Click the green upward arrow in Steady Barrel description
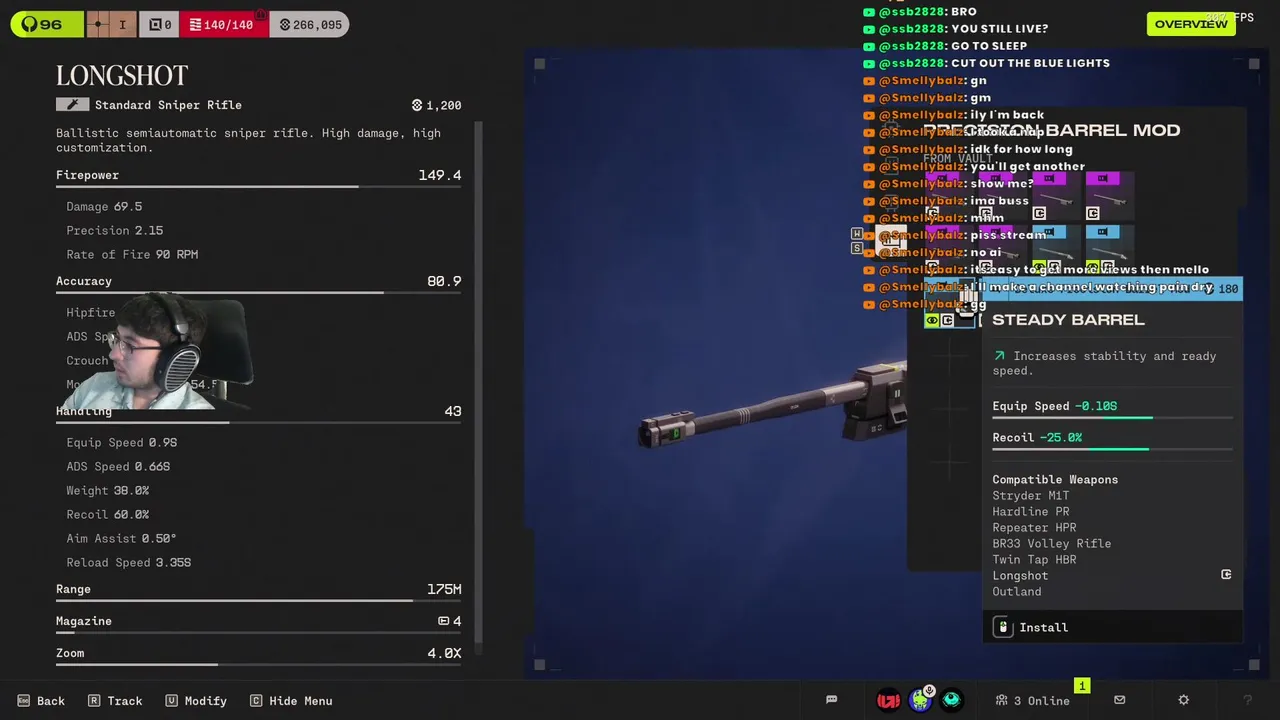1280x720 pixels. (x=999, y=356)
